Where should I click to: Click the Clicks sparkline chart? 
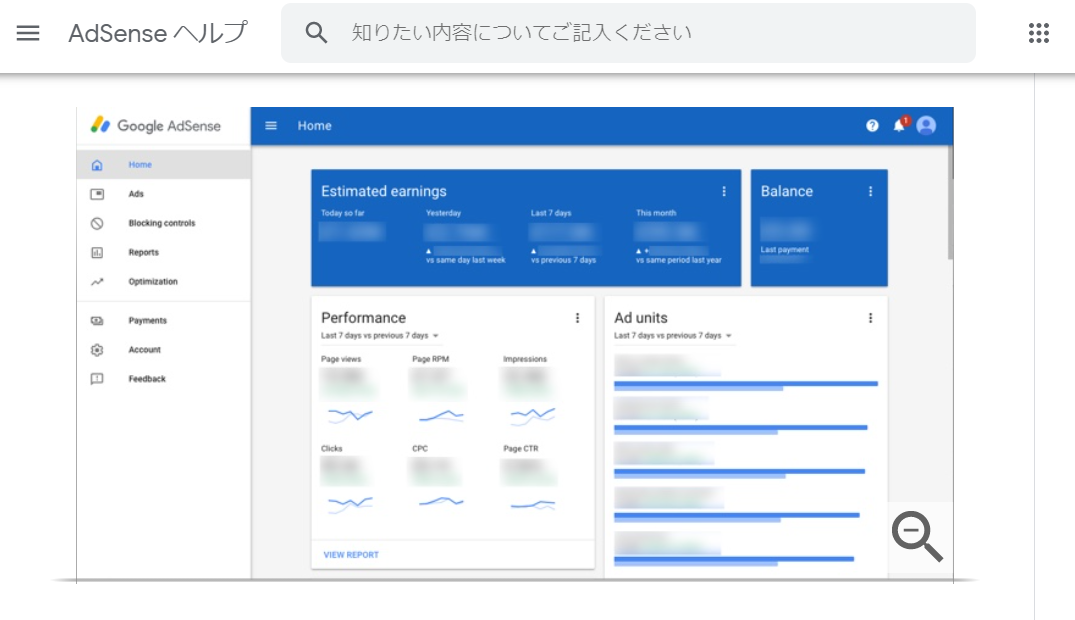(x=350, y=504)
